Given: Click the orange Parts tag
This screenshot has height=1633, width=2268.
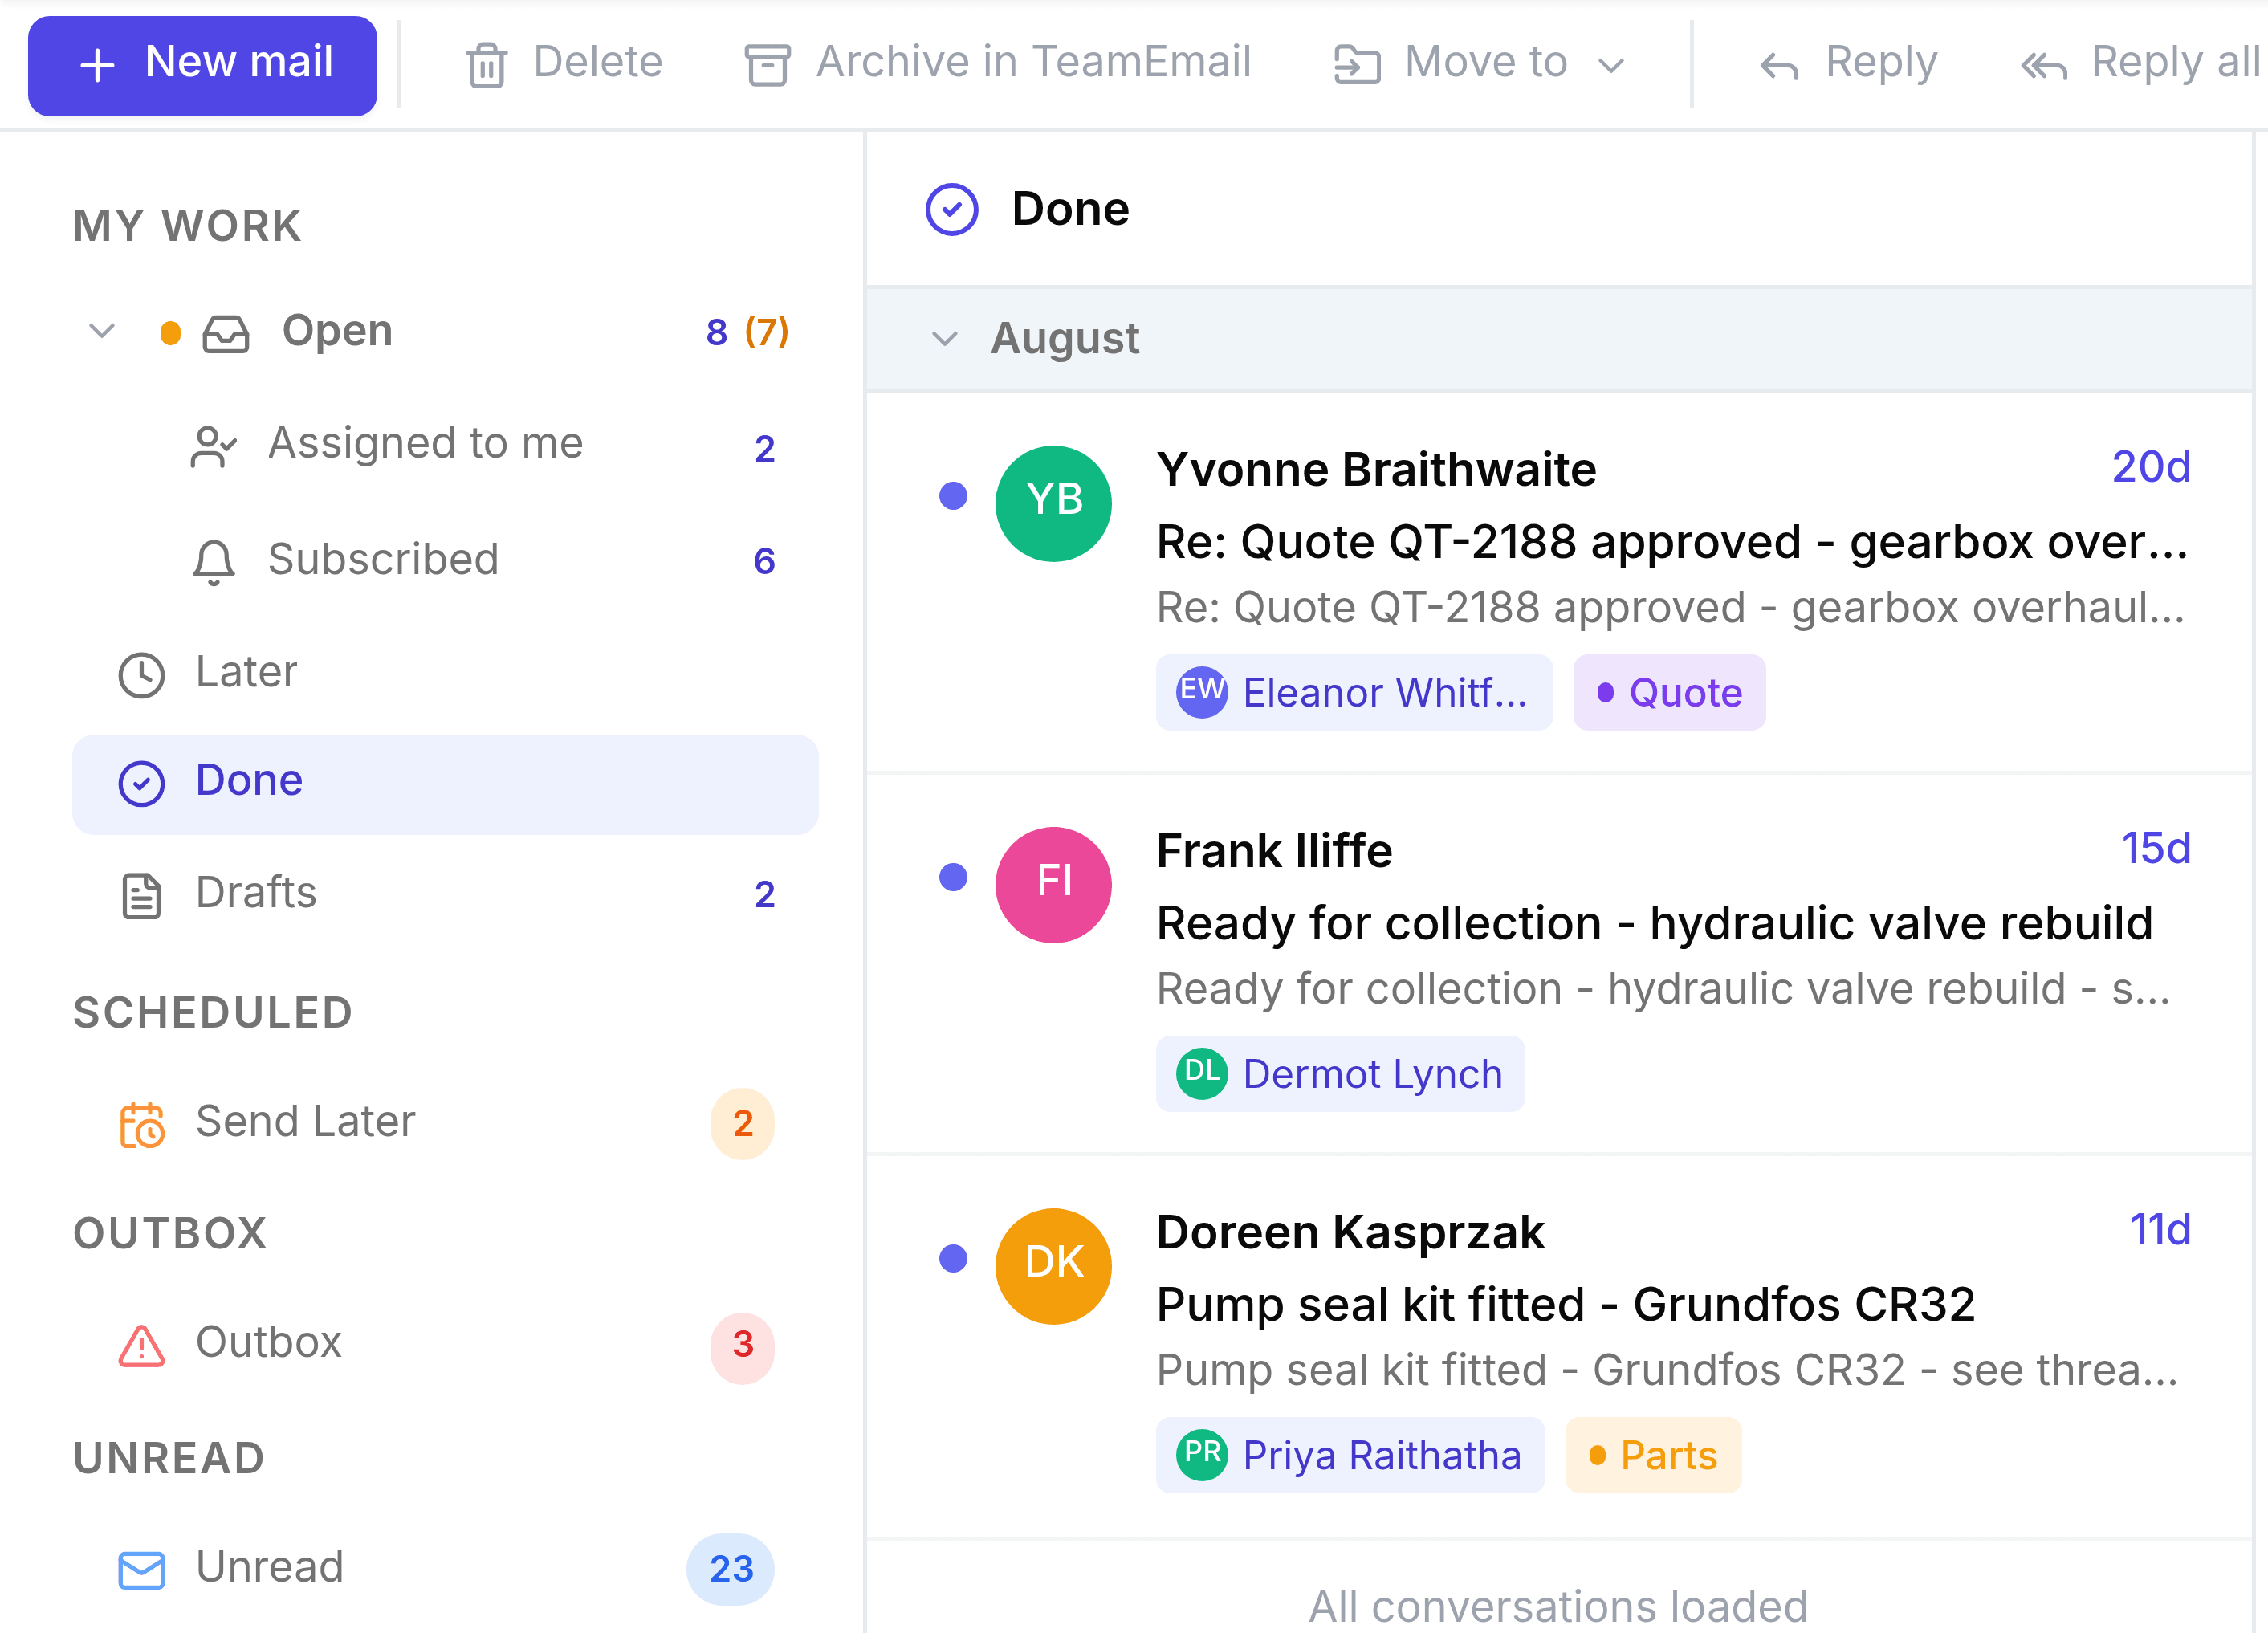Looking at the screenshot, I should (x=1653, y=1455).
